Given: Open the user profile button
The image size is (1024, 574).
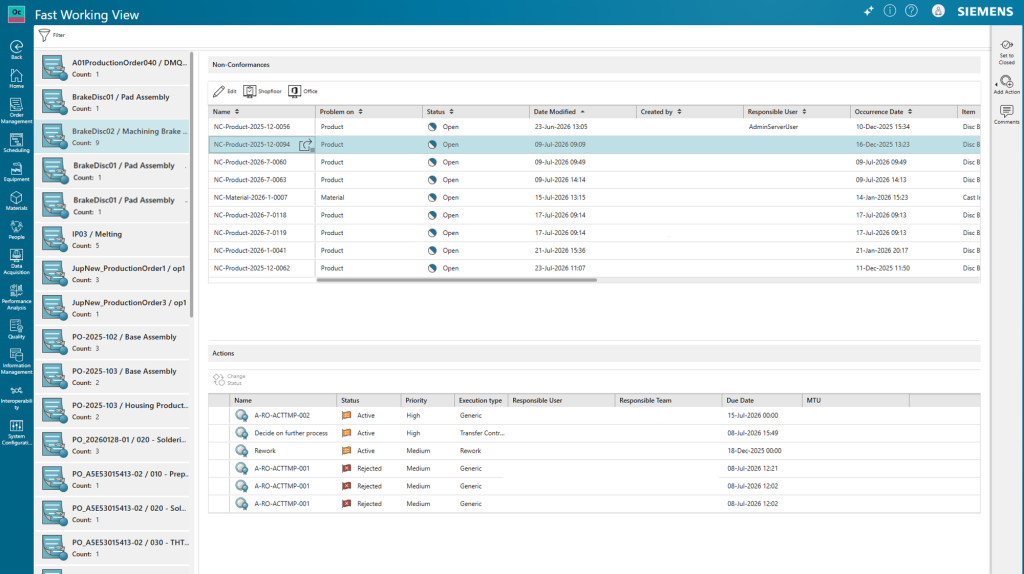Looking at the screenshot, I should [x=938, y=11].
